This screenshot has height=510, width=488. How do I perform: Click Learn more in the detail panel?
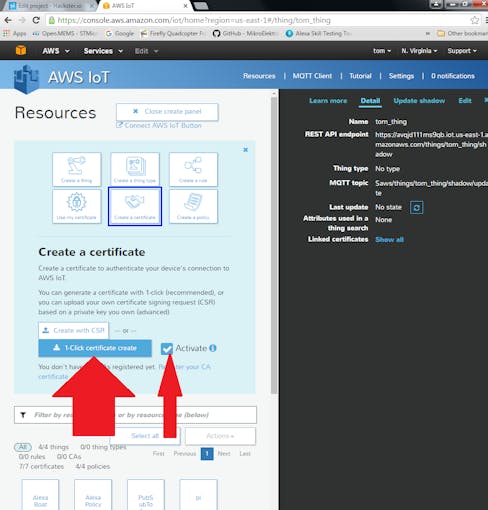pos(328,101)
